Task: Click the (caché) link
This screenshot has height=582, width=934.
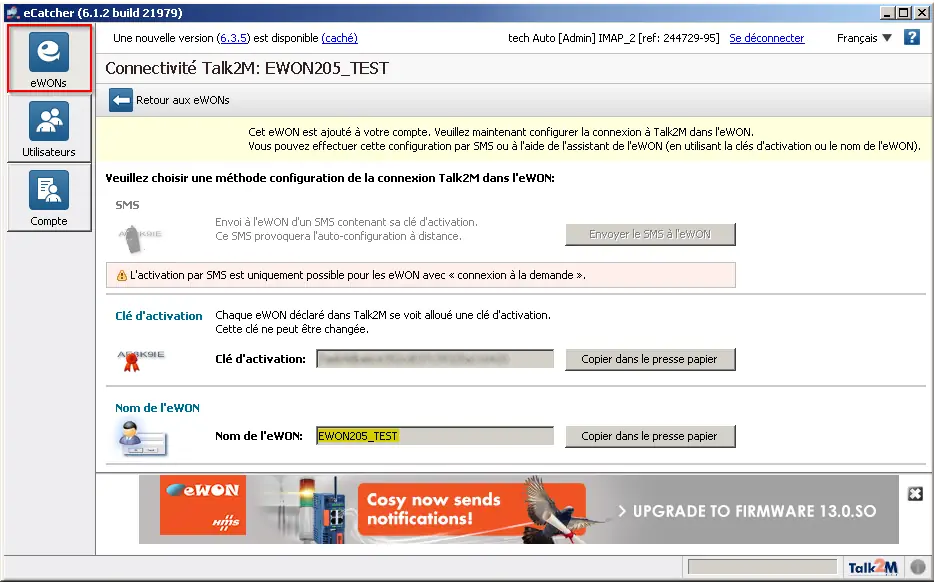Action: (x=340, y=38)
